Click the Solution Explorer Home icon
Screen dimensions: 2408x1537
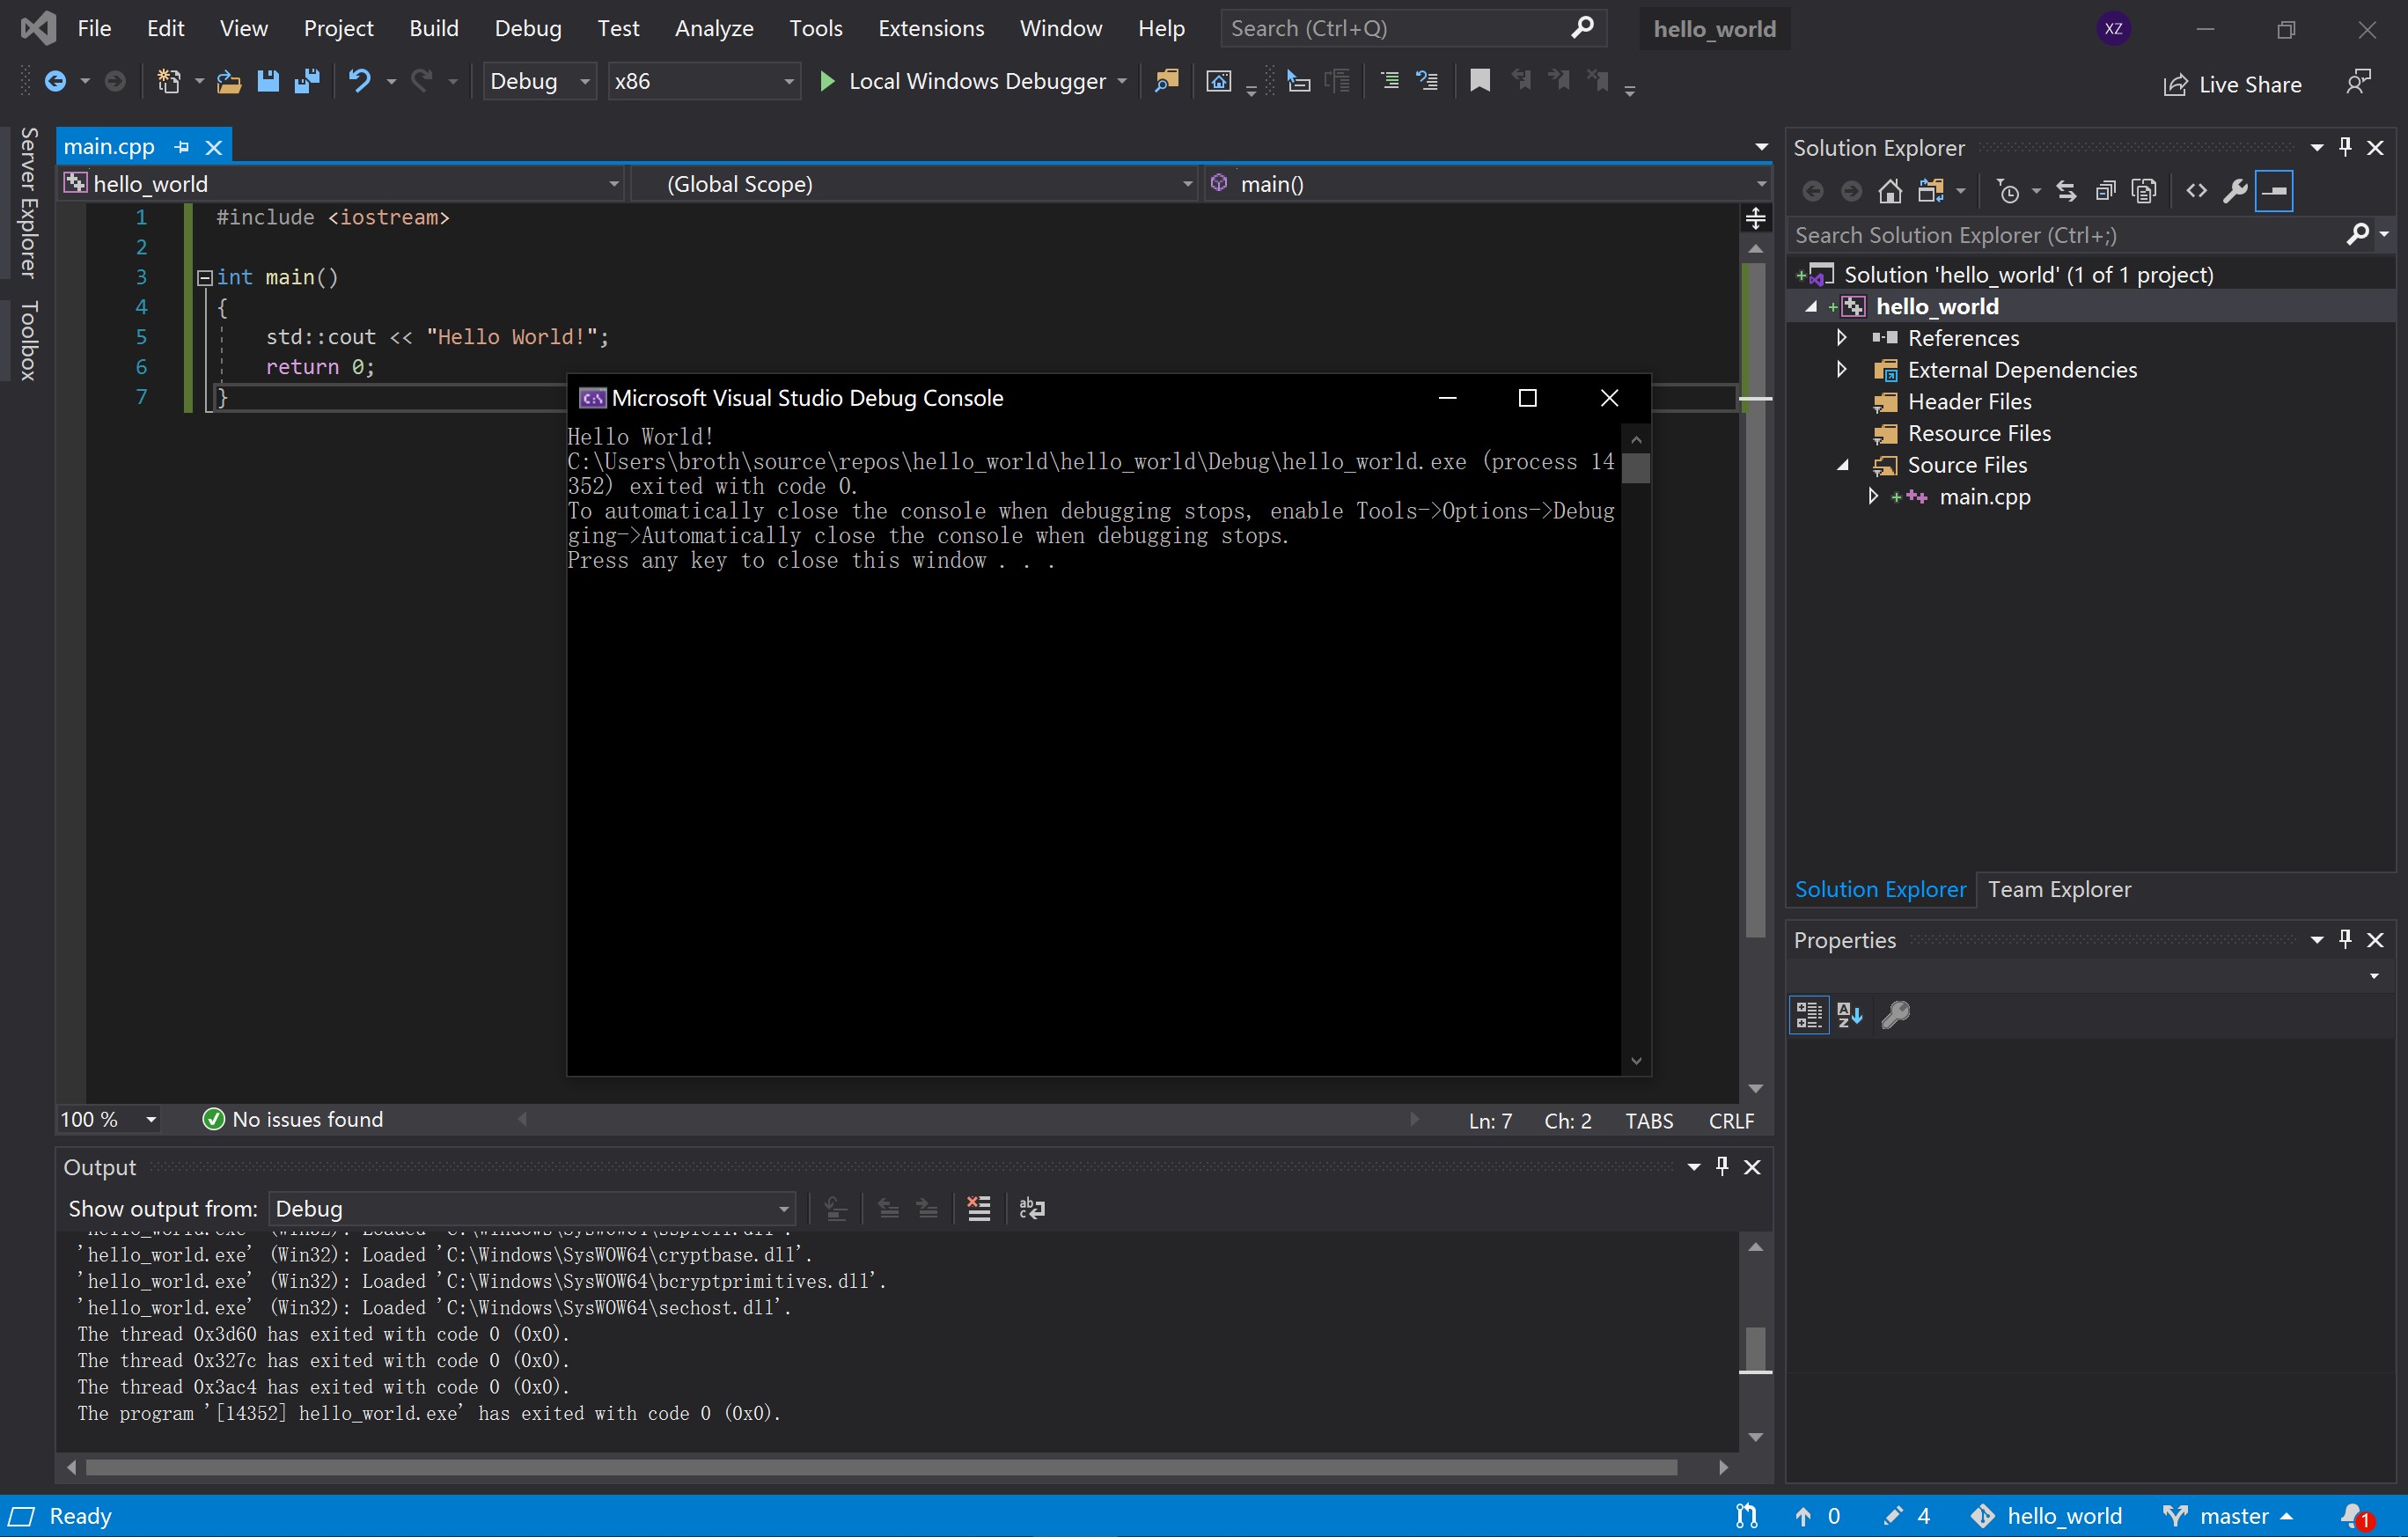[x=1890, y=191]
